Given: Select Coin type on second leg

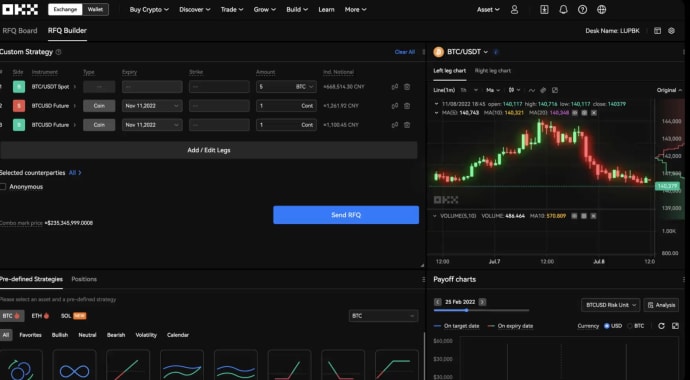Looking at the screenshot, I should coord(99,106).
